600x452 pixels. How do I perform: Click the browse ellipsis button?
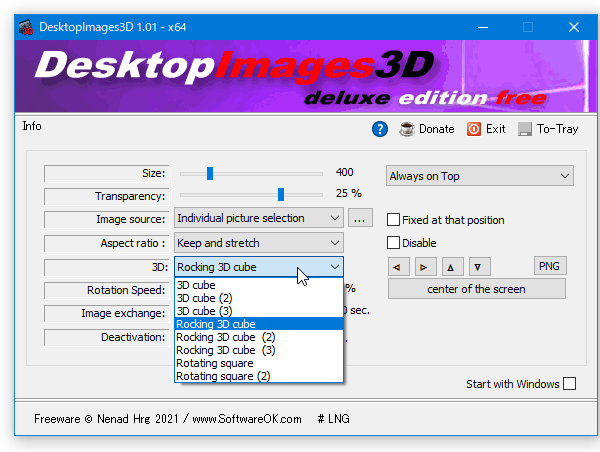click(360, 218)
